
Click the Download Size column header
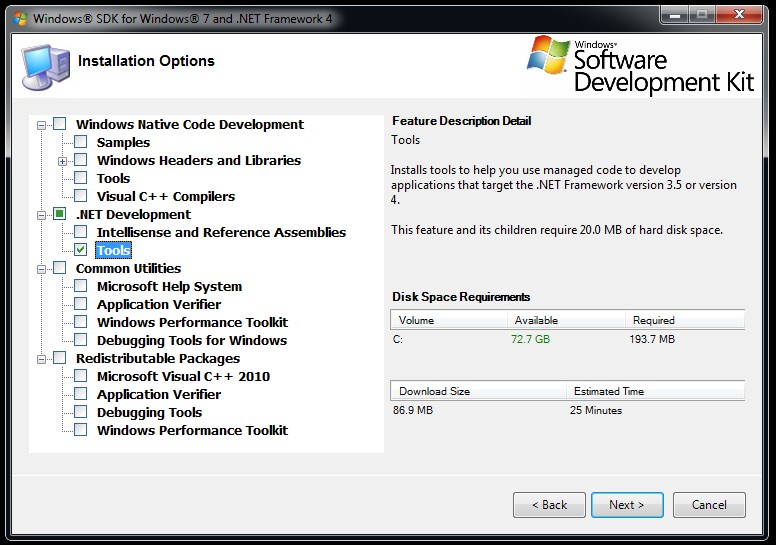(x=479, y=391)
